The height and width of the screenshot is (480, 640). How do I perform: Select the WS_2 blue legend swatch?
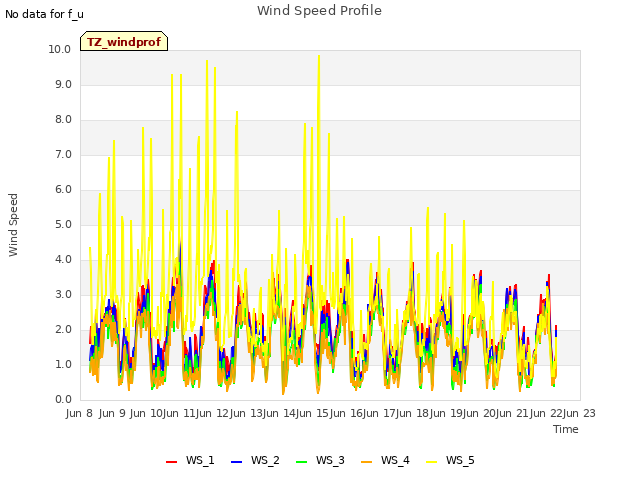point(237,461)
